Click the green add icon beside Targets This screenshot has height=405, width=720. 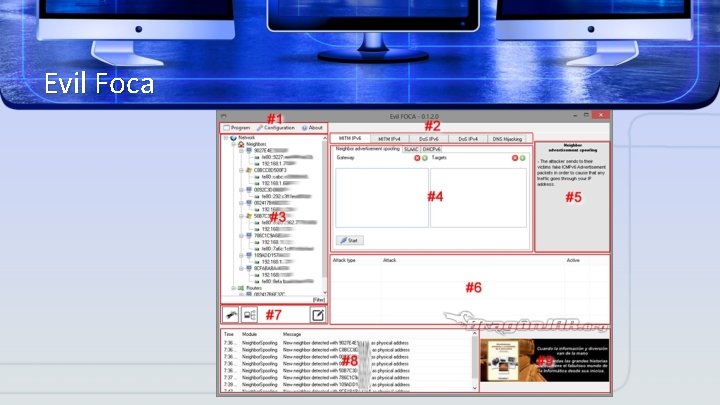coord(523,158)
